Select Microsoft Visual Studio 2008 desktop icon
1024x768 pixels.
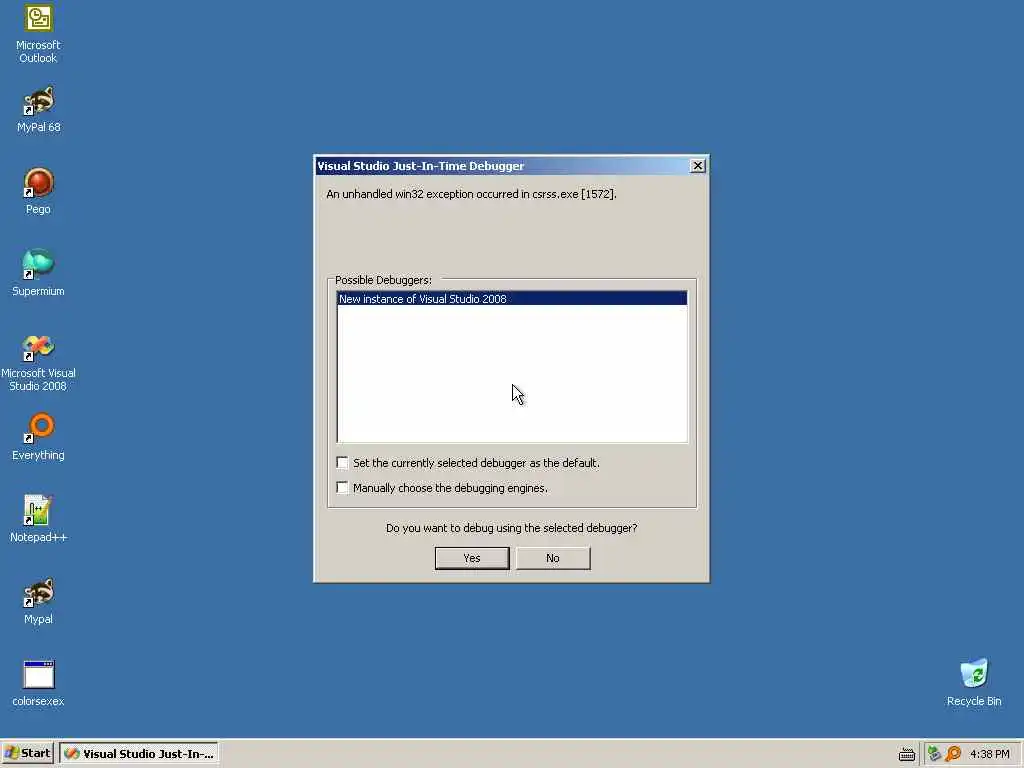coord(38,362)
